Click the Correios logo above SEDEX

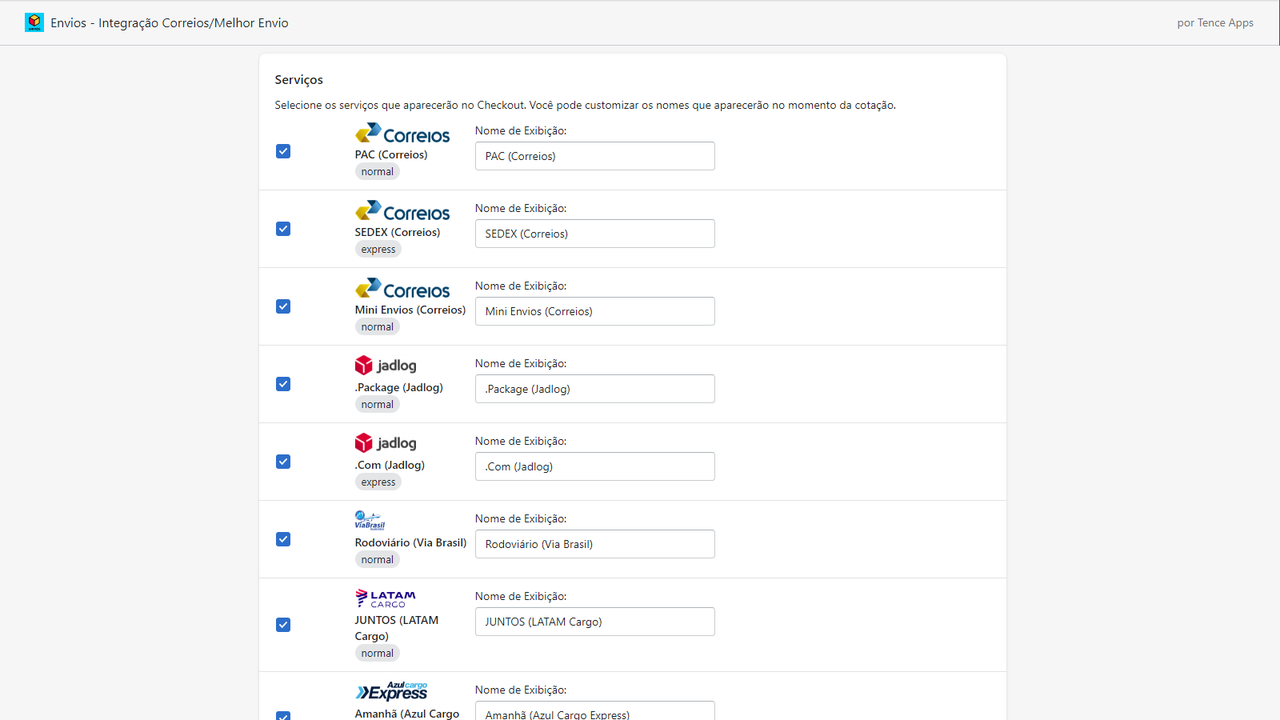click(x=402, y=211)
